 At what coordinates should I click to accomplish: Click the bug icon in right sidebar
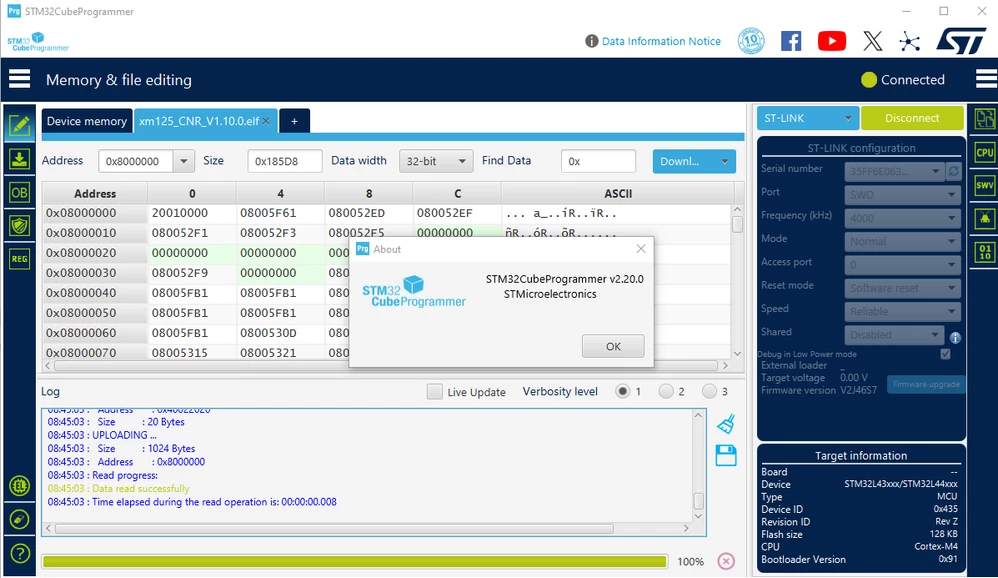[x=985, y=218]
